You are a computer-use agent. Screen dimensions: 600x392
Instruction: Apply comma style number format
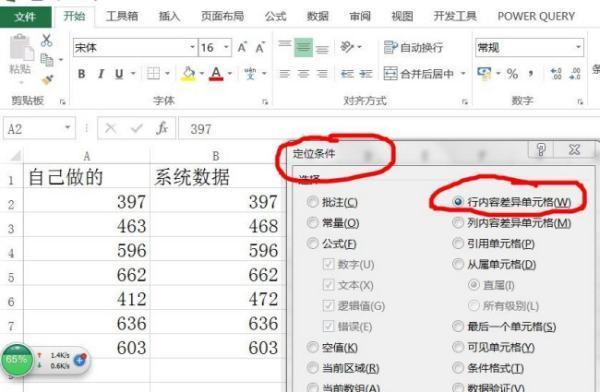(x=531, y=74)
